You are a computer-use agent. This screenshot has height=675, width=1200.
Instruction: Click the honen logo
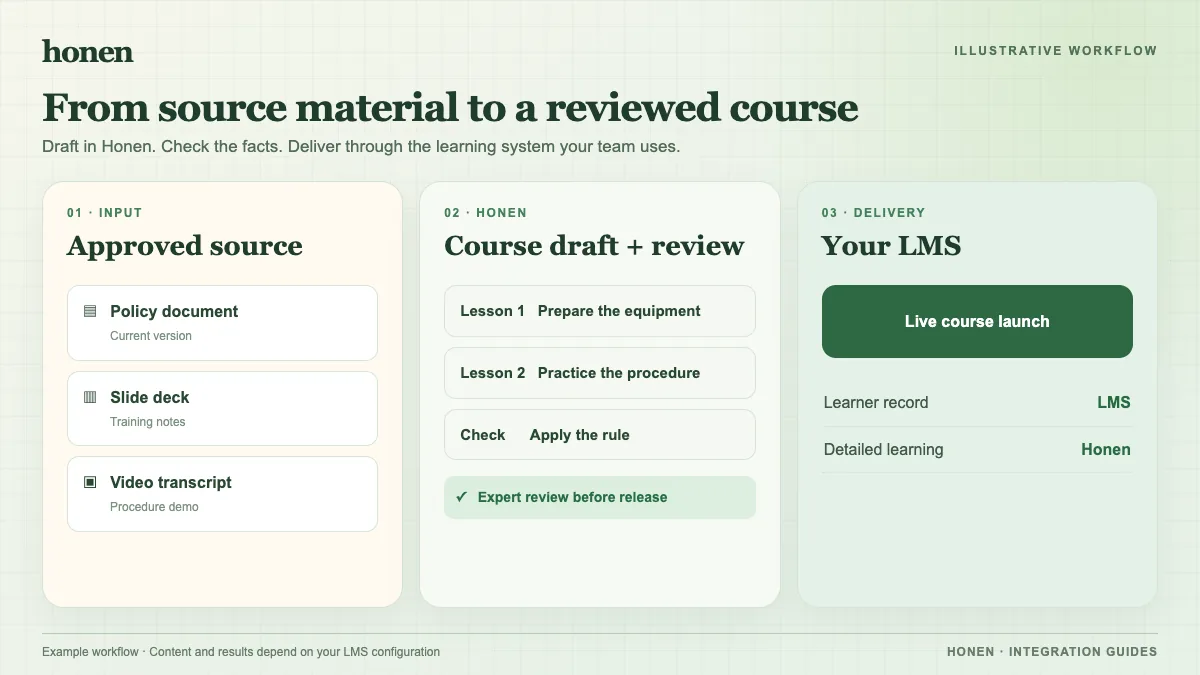87,51
